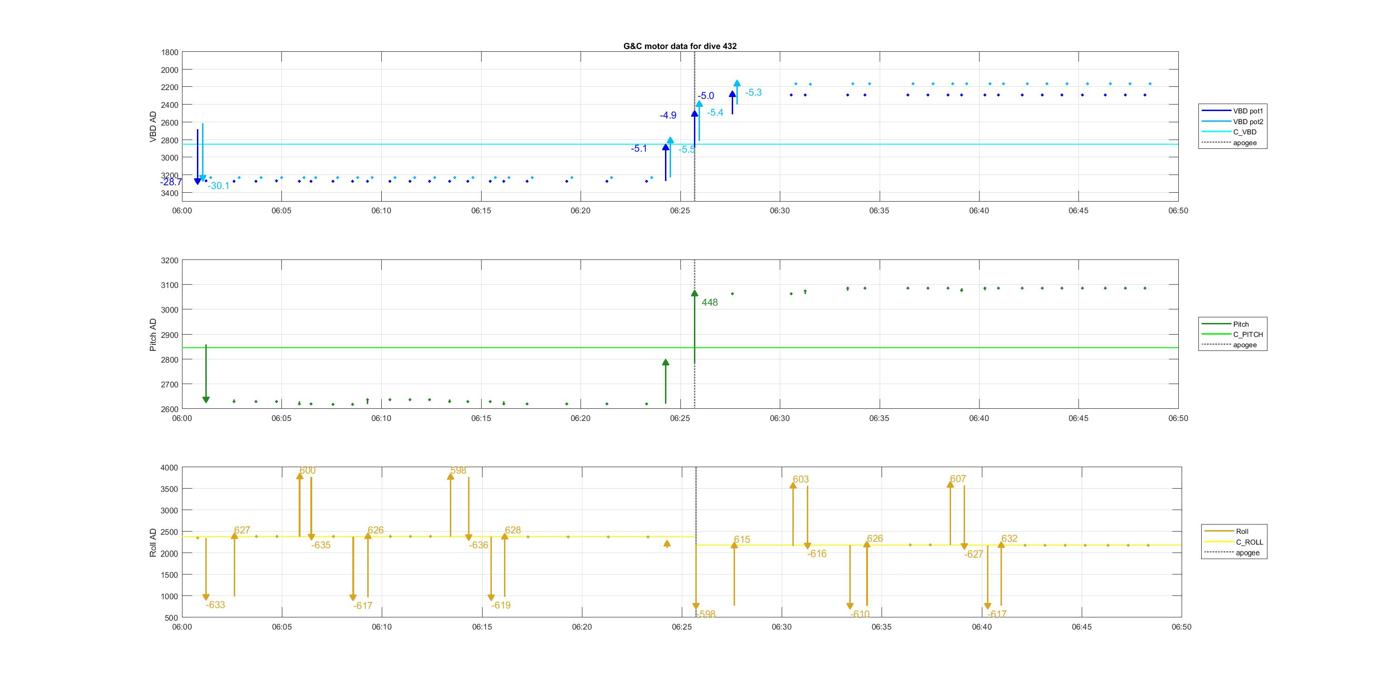The image size is (1400, 693).
Task: Click the '1800' tick on the VBD axis
Action: coord(170,52)
